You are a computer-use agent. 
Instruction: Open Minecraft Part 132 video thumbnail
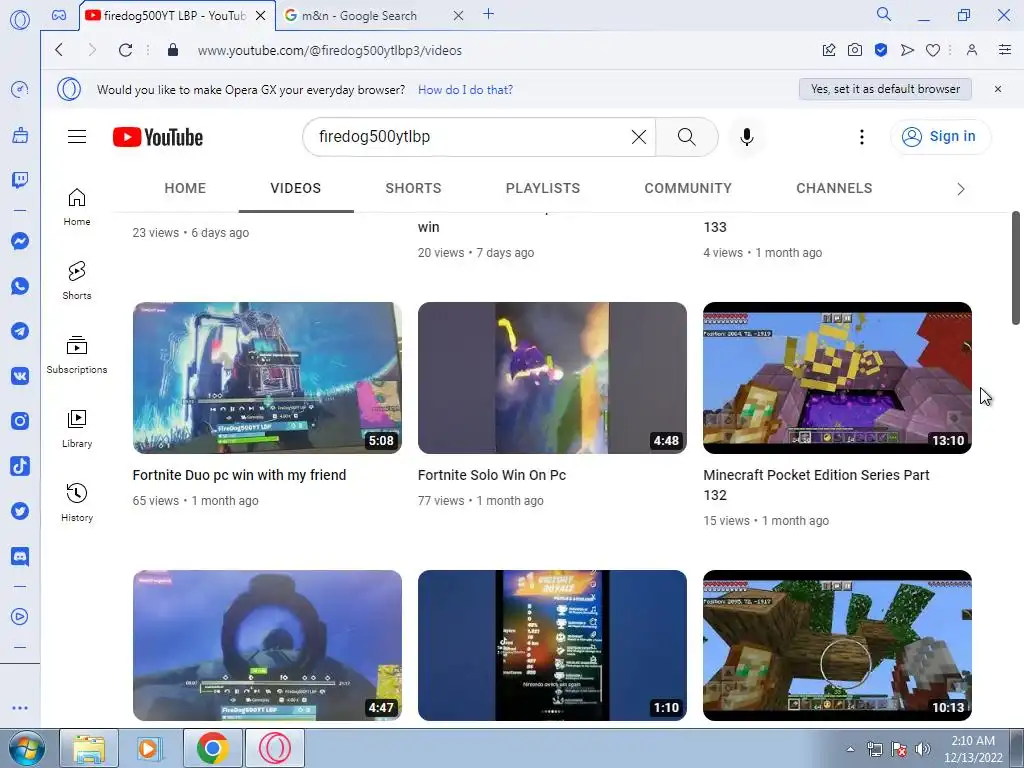point(837,377)
